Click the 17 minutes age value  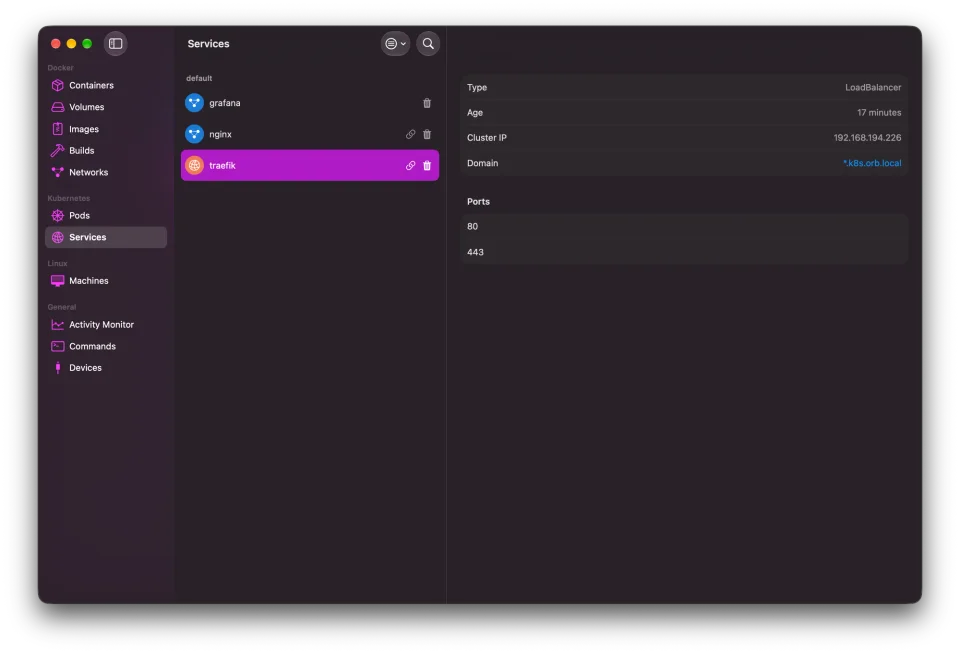[879, 113]
